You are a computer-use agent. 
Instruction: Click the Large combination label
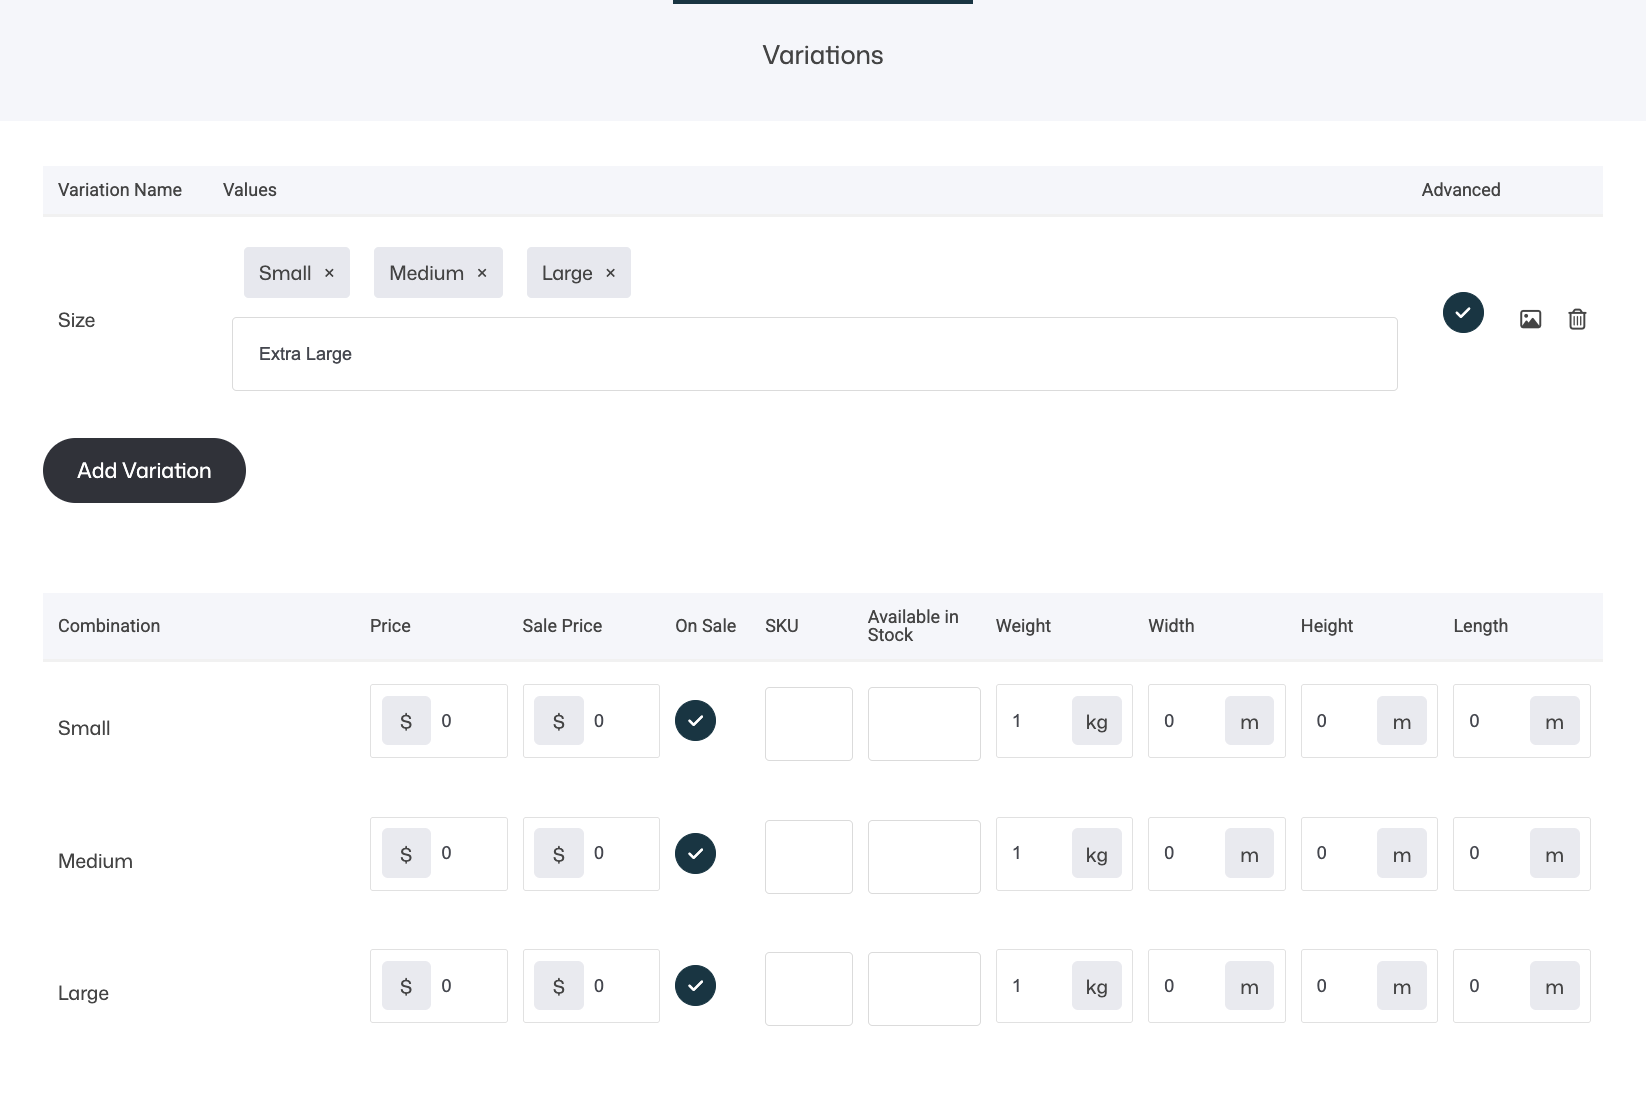[x=83, y=994]
